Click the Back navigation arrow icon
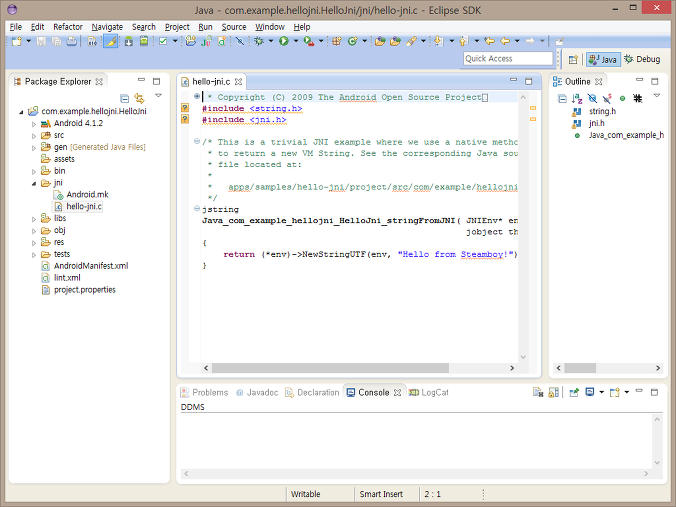 pyautogui.click(x=505, y=41)
